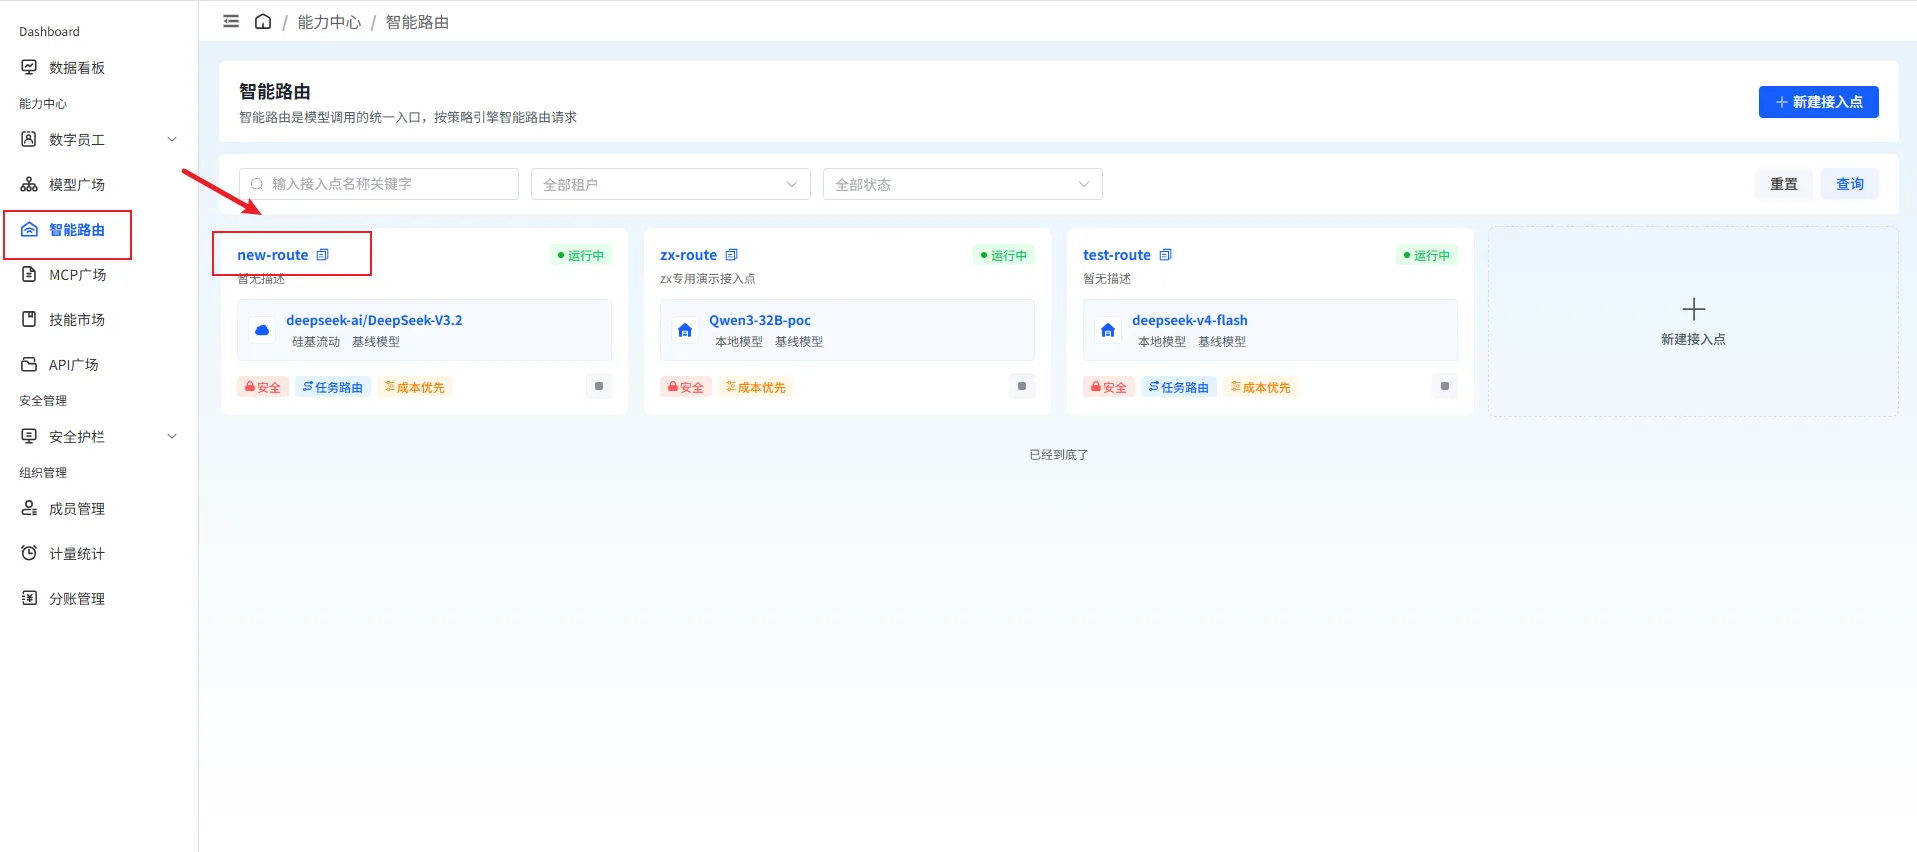Stop the test-route endpoint
This screenshot has height=852, width=1917.
click(1445, 386)
